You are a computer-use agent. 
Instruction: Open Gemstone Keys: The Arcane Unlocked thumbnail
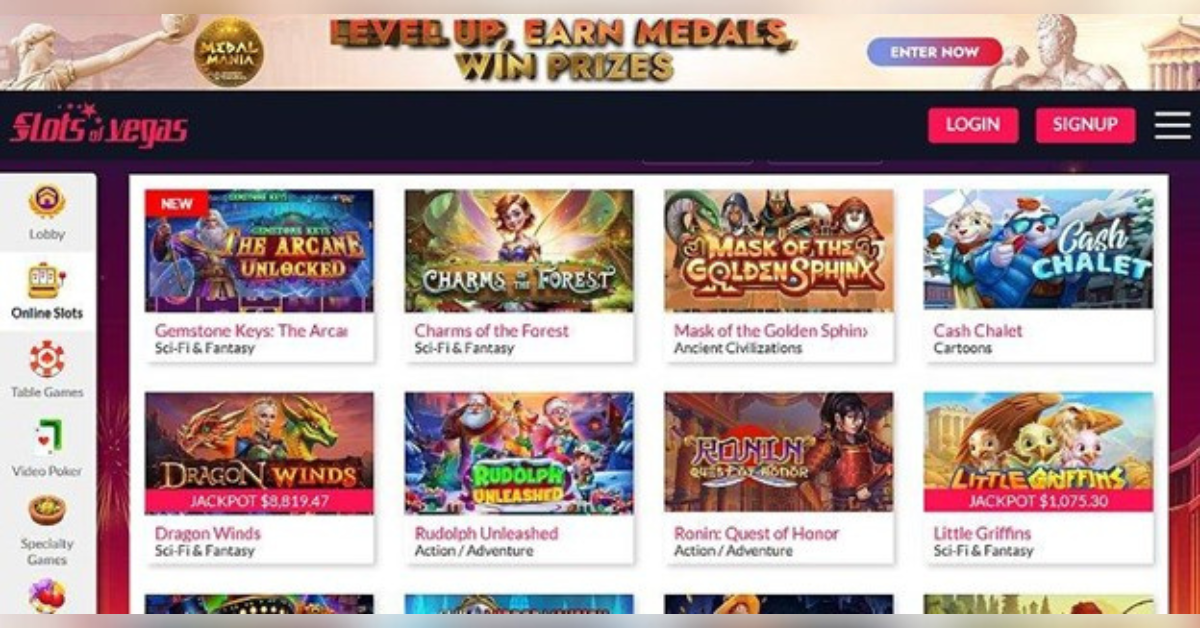tap(260, 251)
